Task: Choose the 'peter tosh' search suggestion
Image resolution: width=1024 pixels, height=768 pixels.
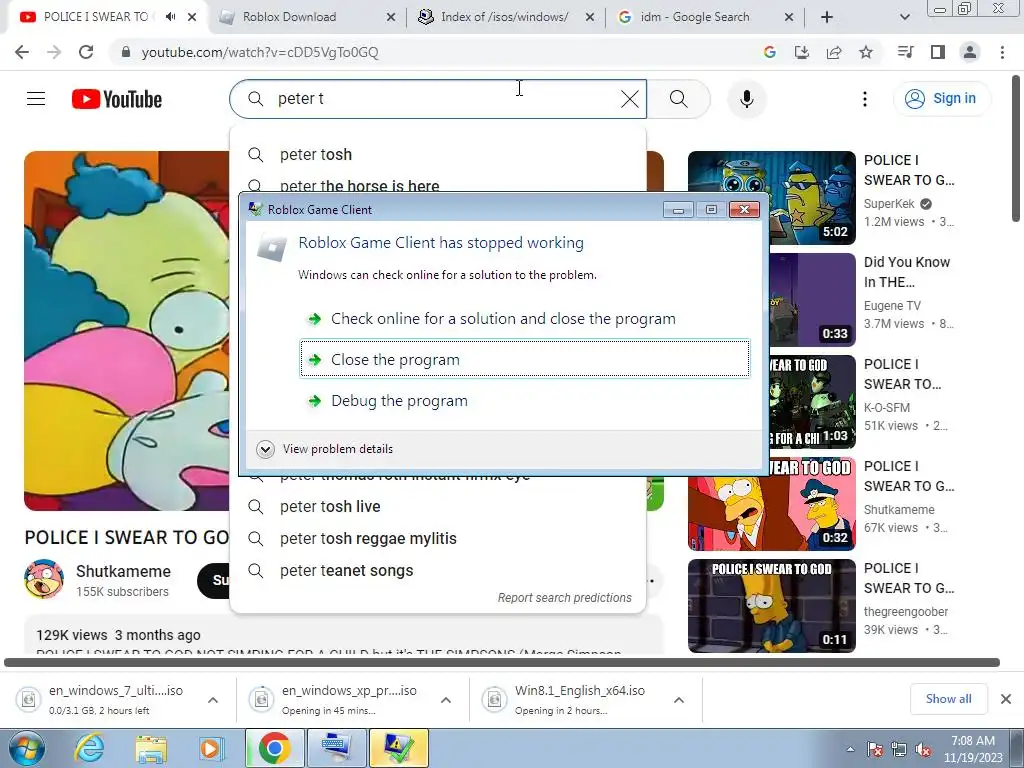Action: point(438,155)
